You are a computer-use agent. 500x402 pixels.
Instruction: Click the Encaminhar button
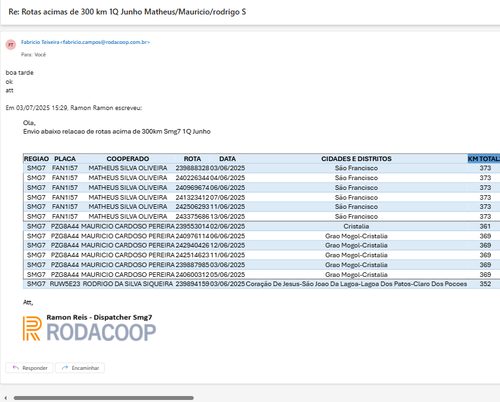tap(80, 368)
